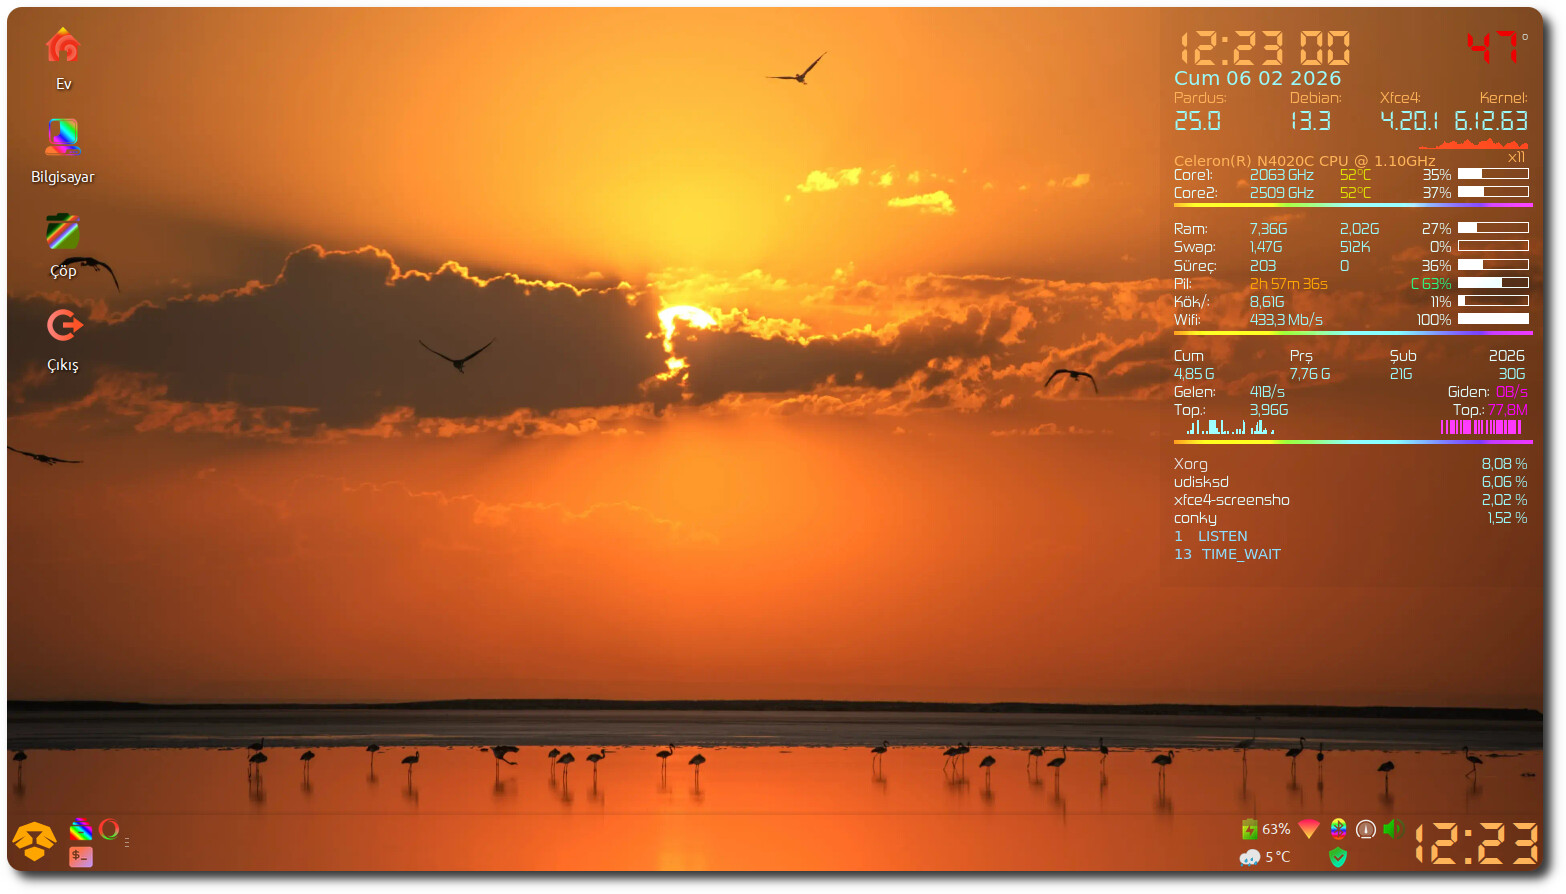Click the panel separator handle dots
Screen dimensions: 1566x894
click(x=127, y=843)
